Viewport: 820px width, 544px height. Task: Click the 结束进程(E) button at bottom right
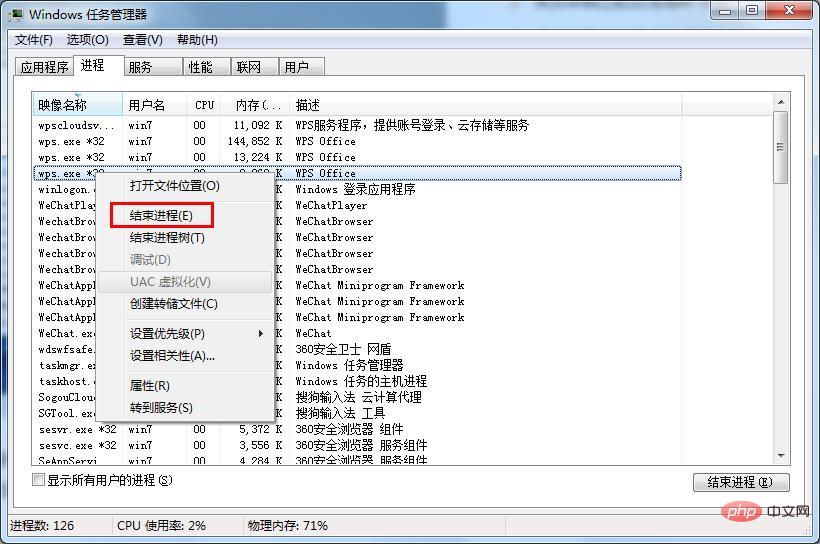[741, 482]
